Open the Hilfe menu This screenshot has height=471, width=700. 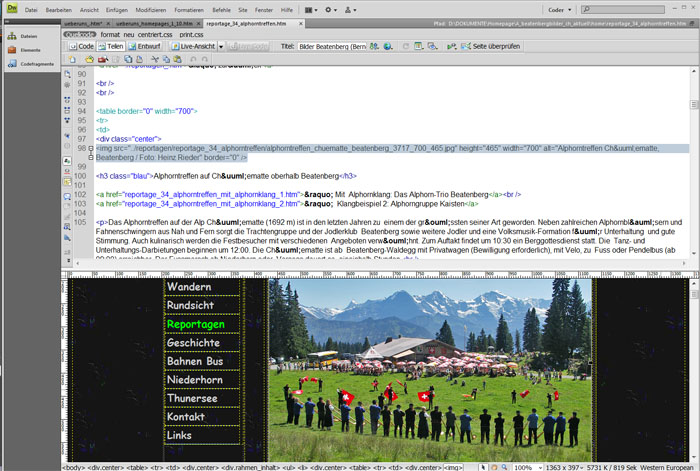pyautogui.click(x=287, y=10)
